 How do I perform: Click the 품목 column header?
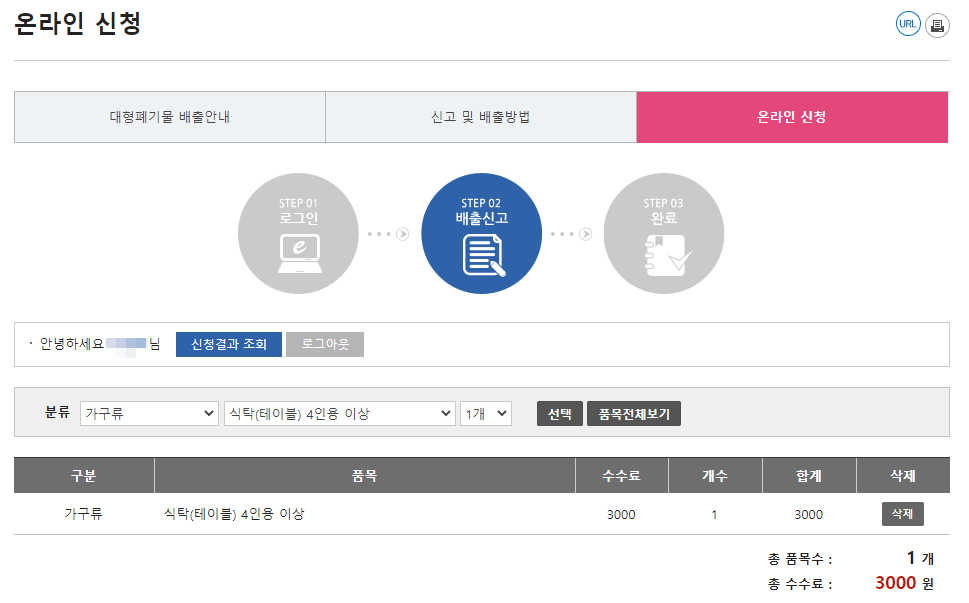tap(365, 475)
